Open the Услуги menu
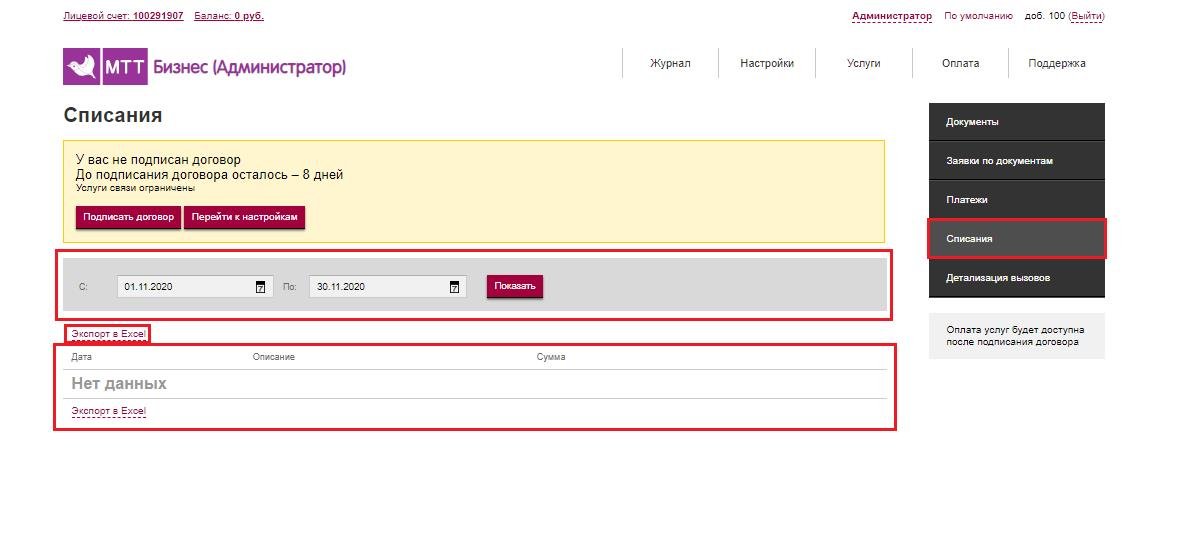The image size is (1199, 536). point(863,63)
